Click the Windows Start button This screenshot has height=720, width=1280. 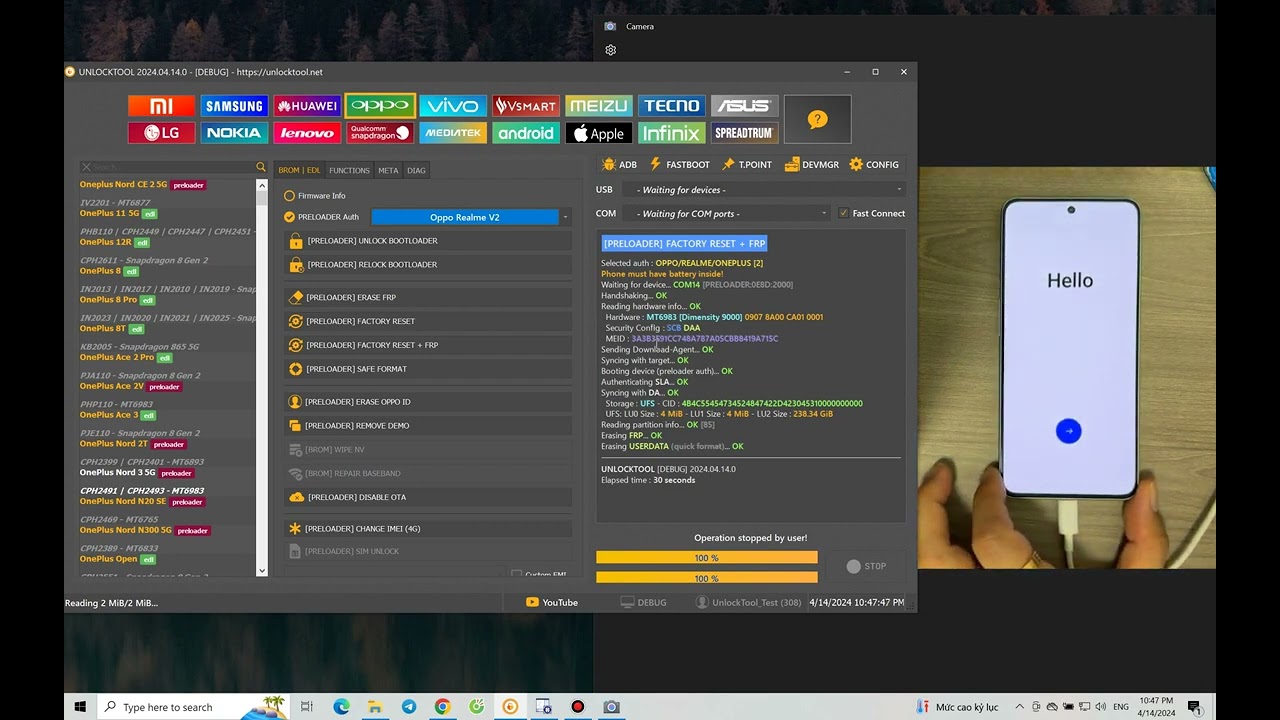(x=80, y=707)
